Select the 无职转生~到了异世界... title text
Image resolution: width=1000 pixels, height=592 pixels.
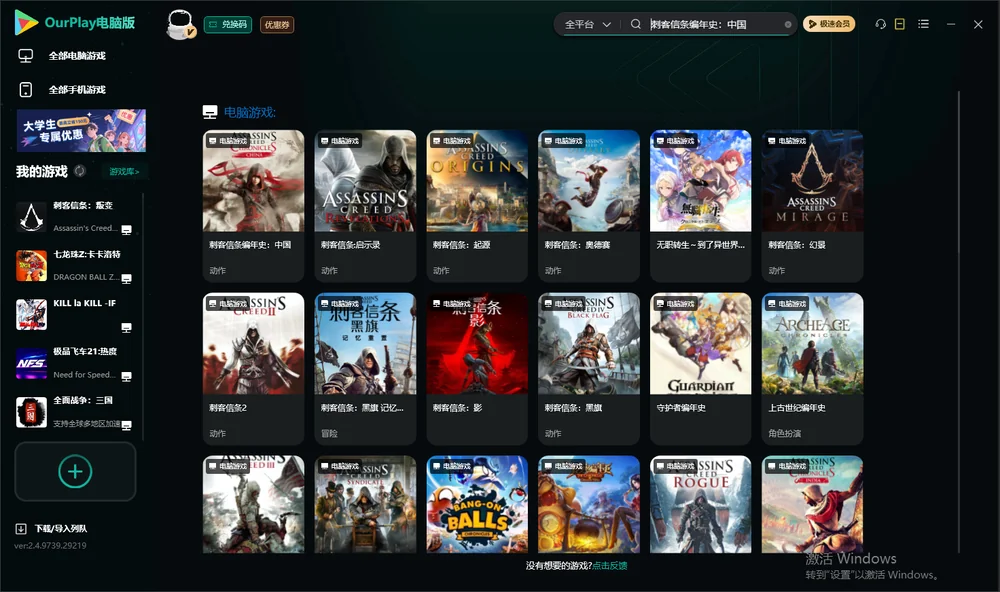[x=700, y=245]
